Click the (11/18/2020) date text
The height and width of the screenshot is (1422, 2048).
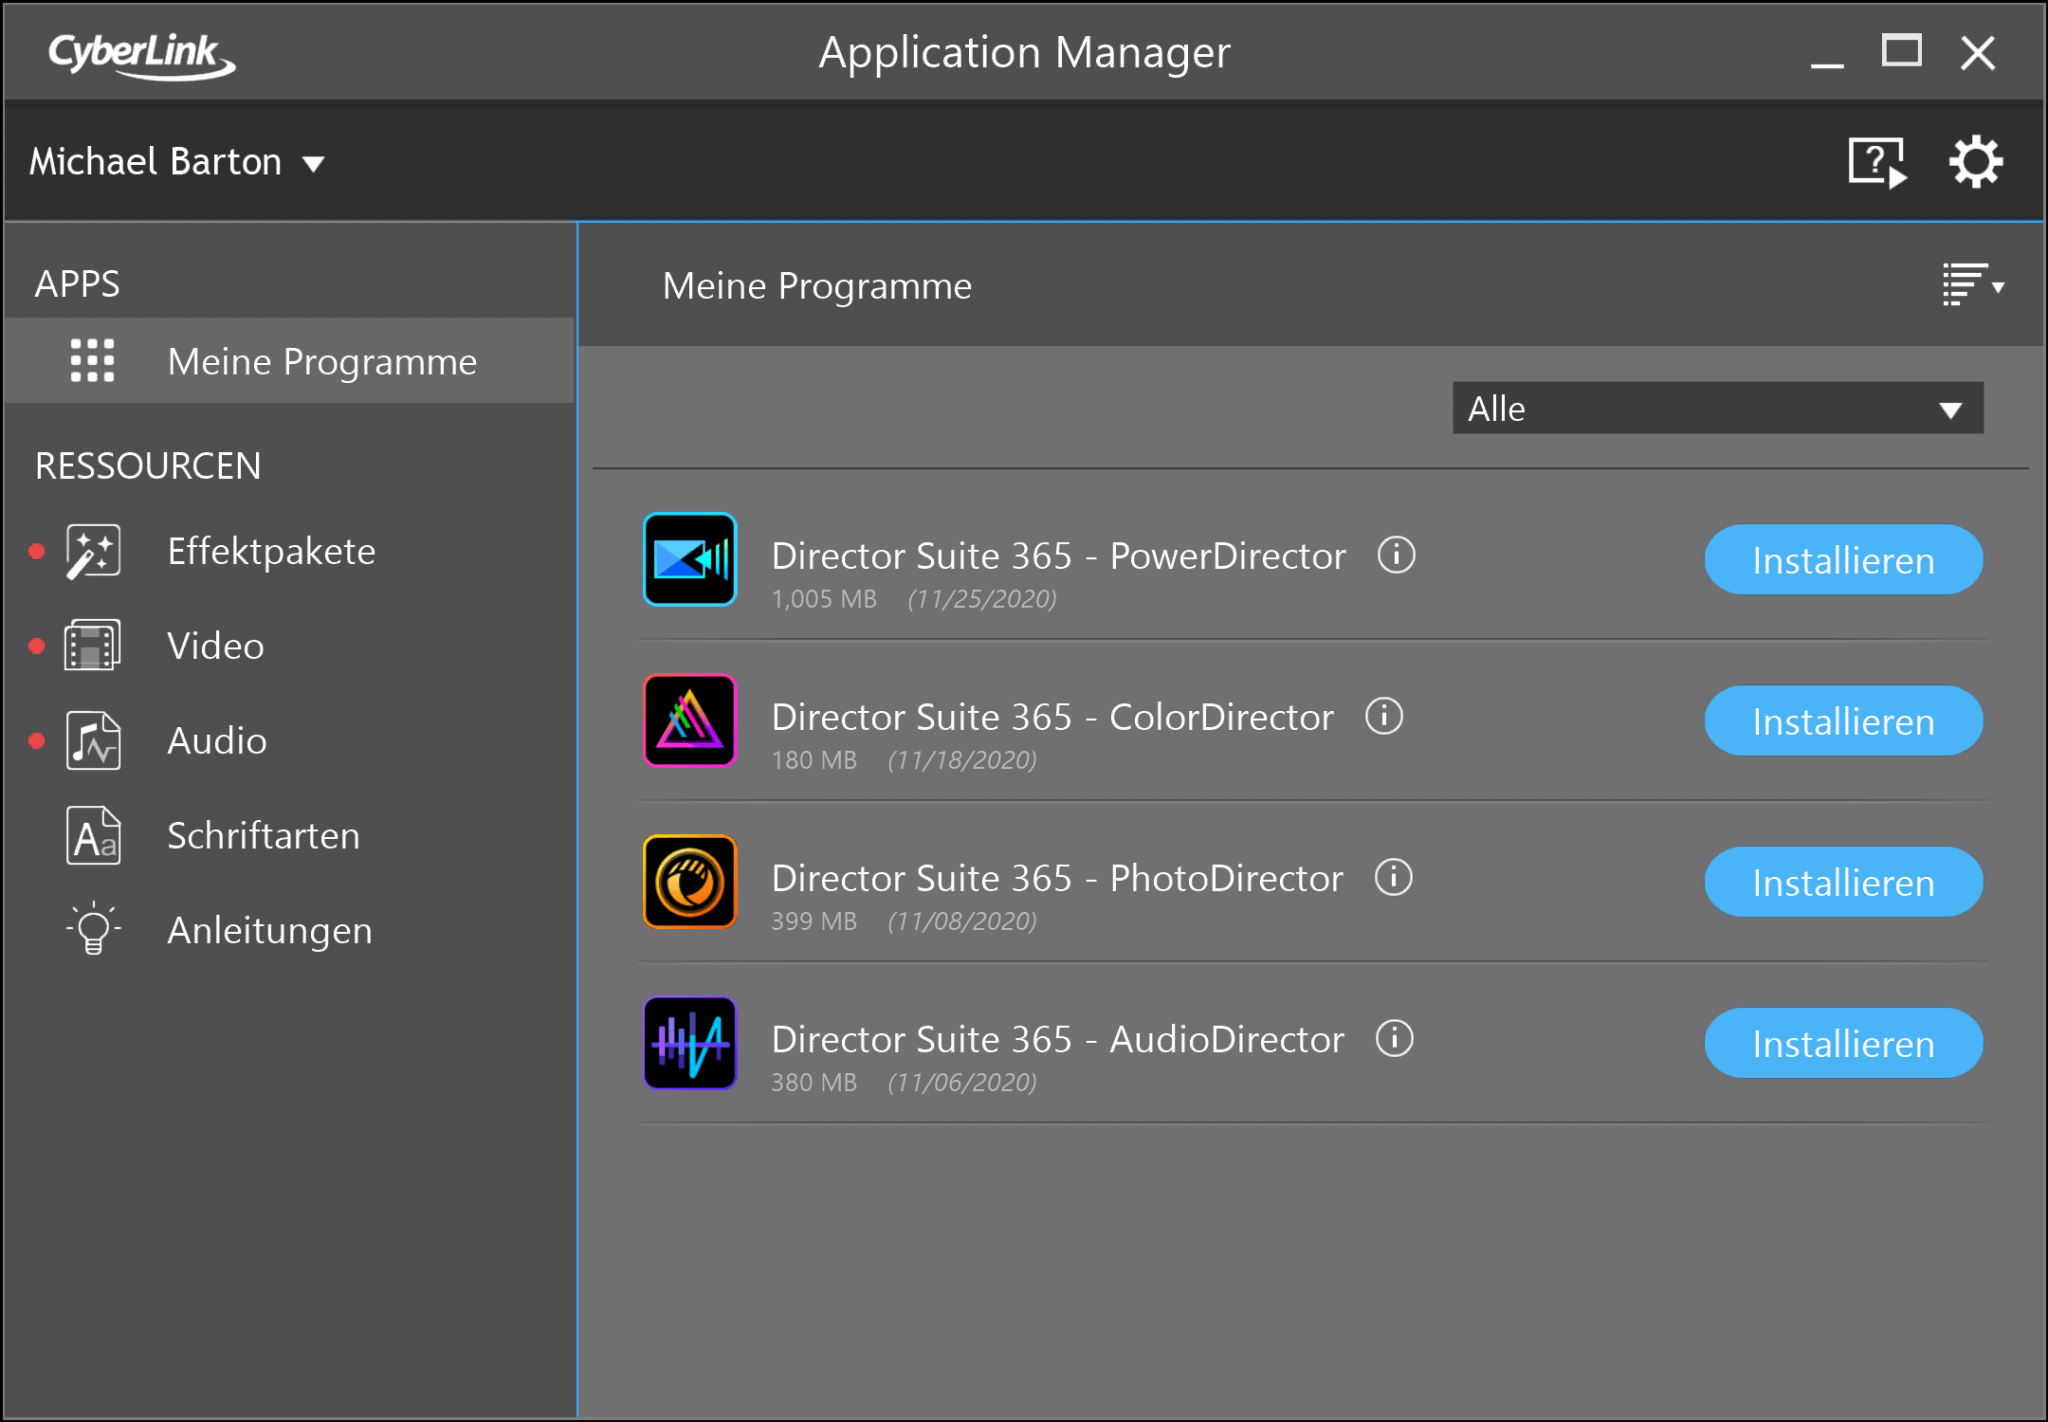tap(962, 760)
